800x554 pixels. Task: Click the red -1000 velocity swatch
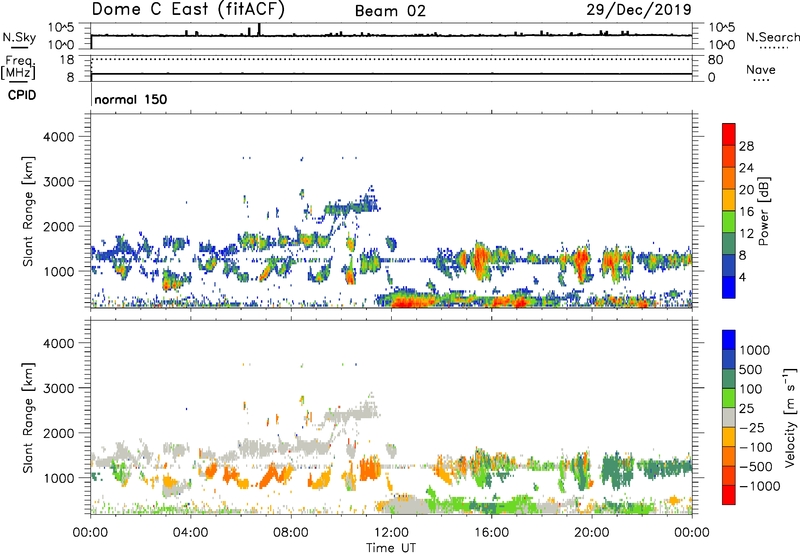tap(729, 495)
